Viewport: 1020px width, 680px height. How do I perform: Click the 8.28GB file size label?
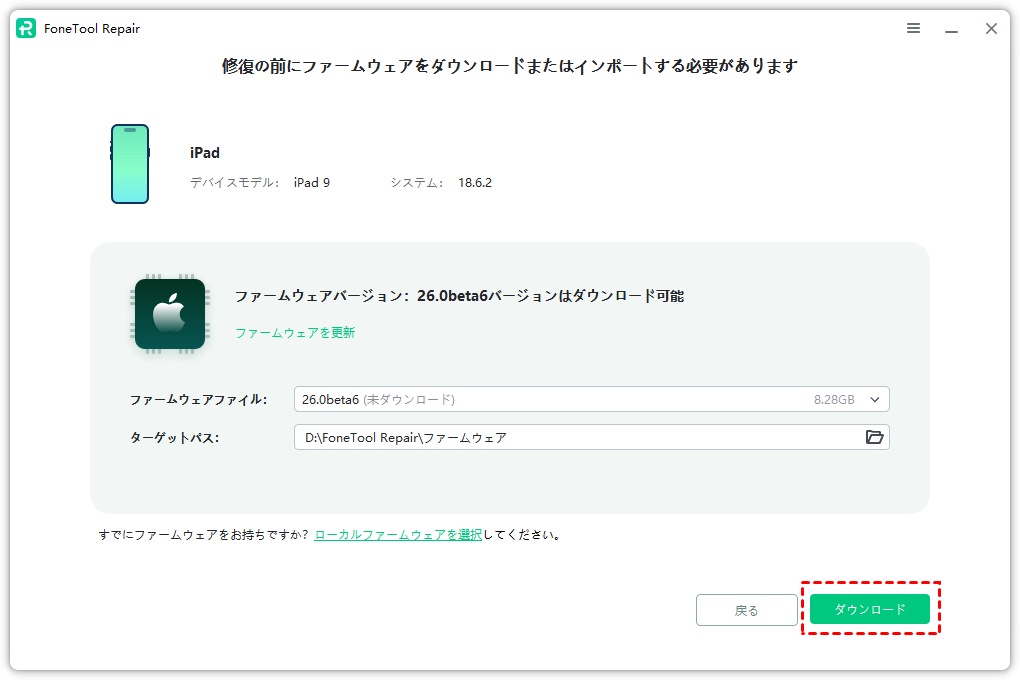click(837, 398)
